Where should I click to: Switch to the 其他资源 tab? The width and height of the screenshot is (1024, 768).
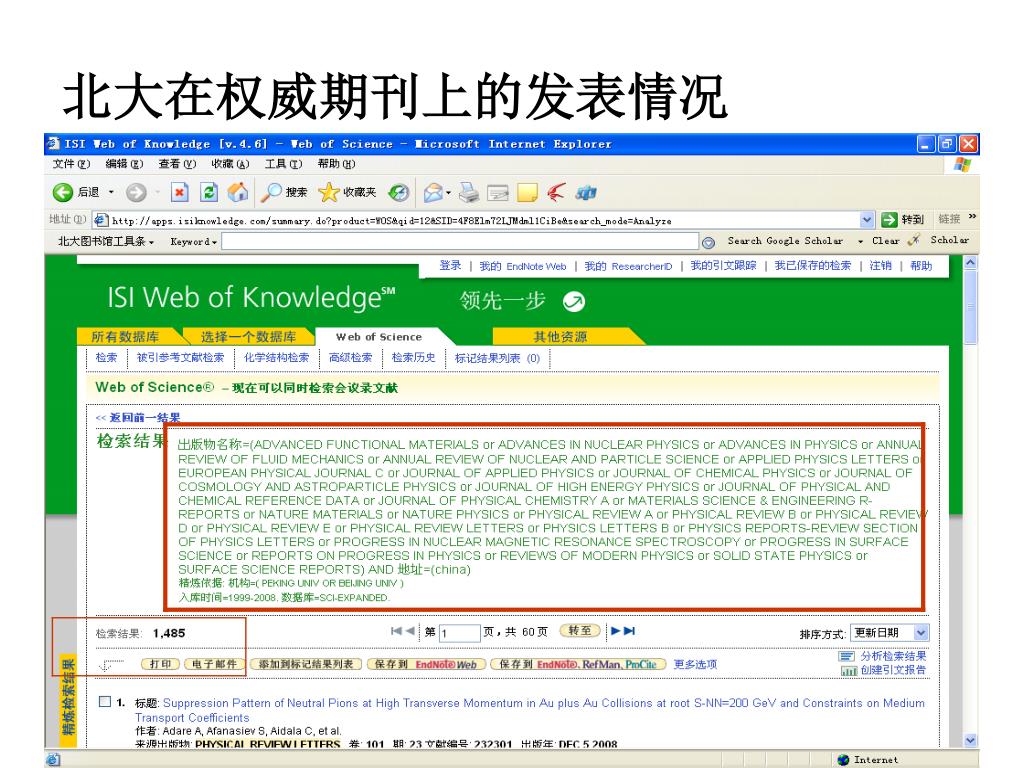tap(560, 336)
